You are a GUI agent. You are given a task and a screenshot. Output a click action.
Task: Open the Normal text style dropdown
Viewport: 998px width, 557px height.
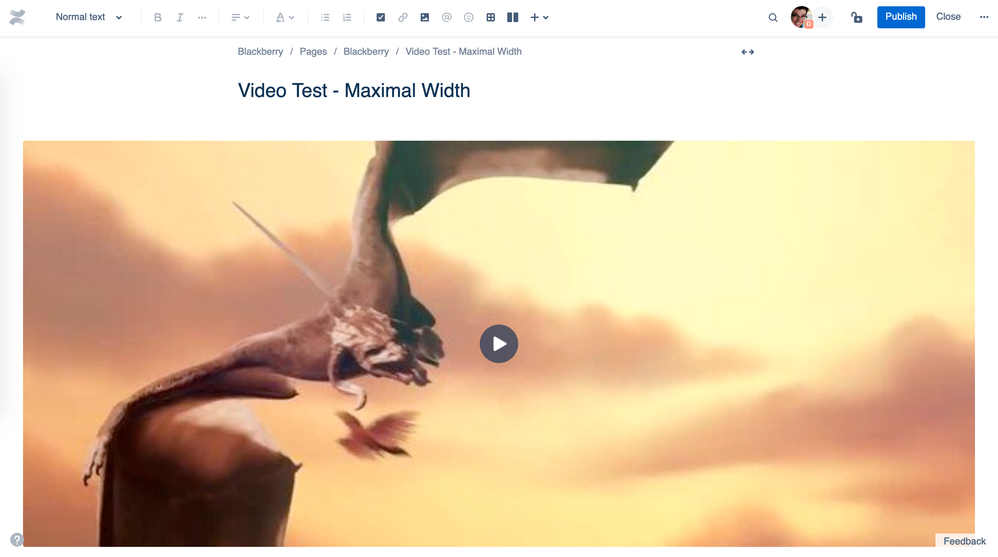pyautogui.click(x=88, y=17)
